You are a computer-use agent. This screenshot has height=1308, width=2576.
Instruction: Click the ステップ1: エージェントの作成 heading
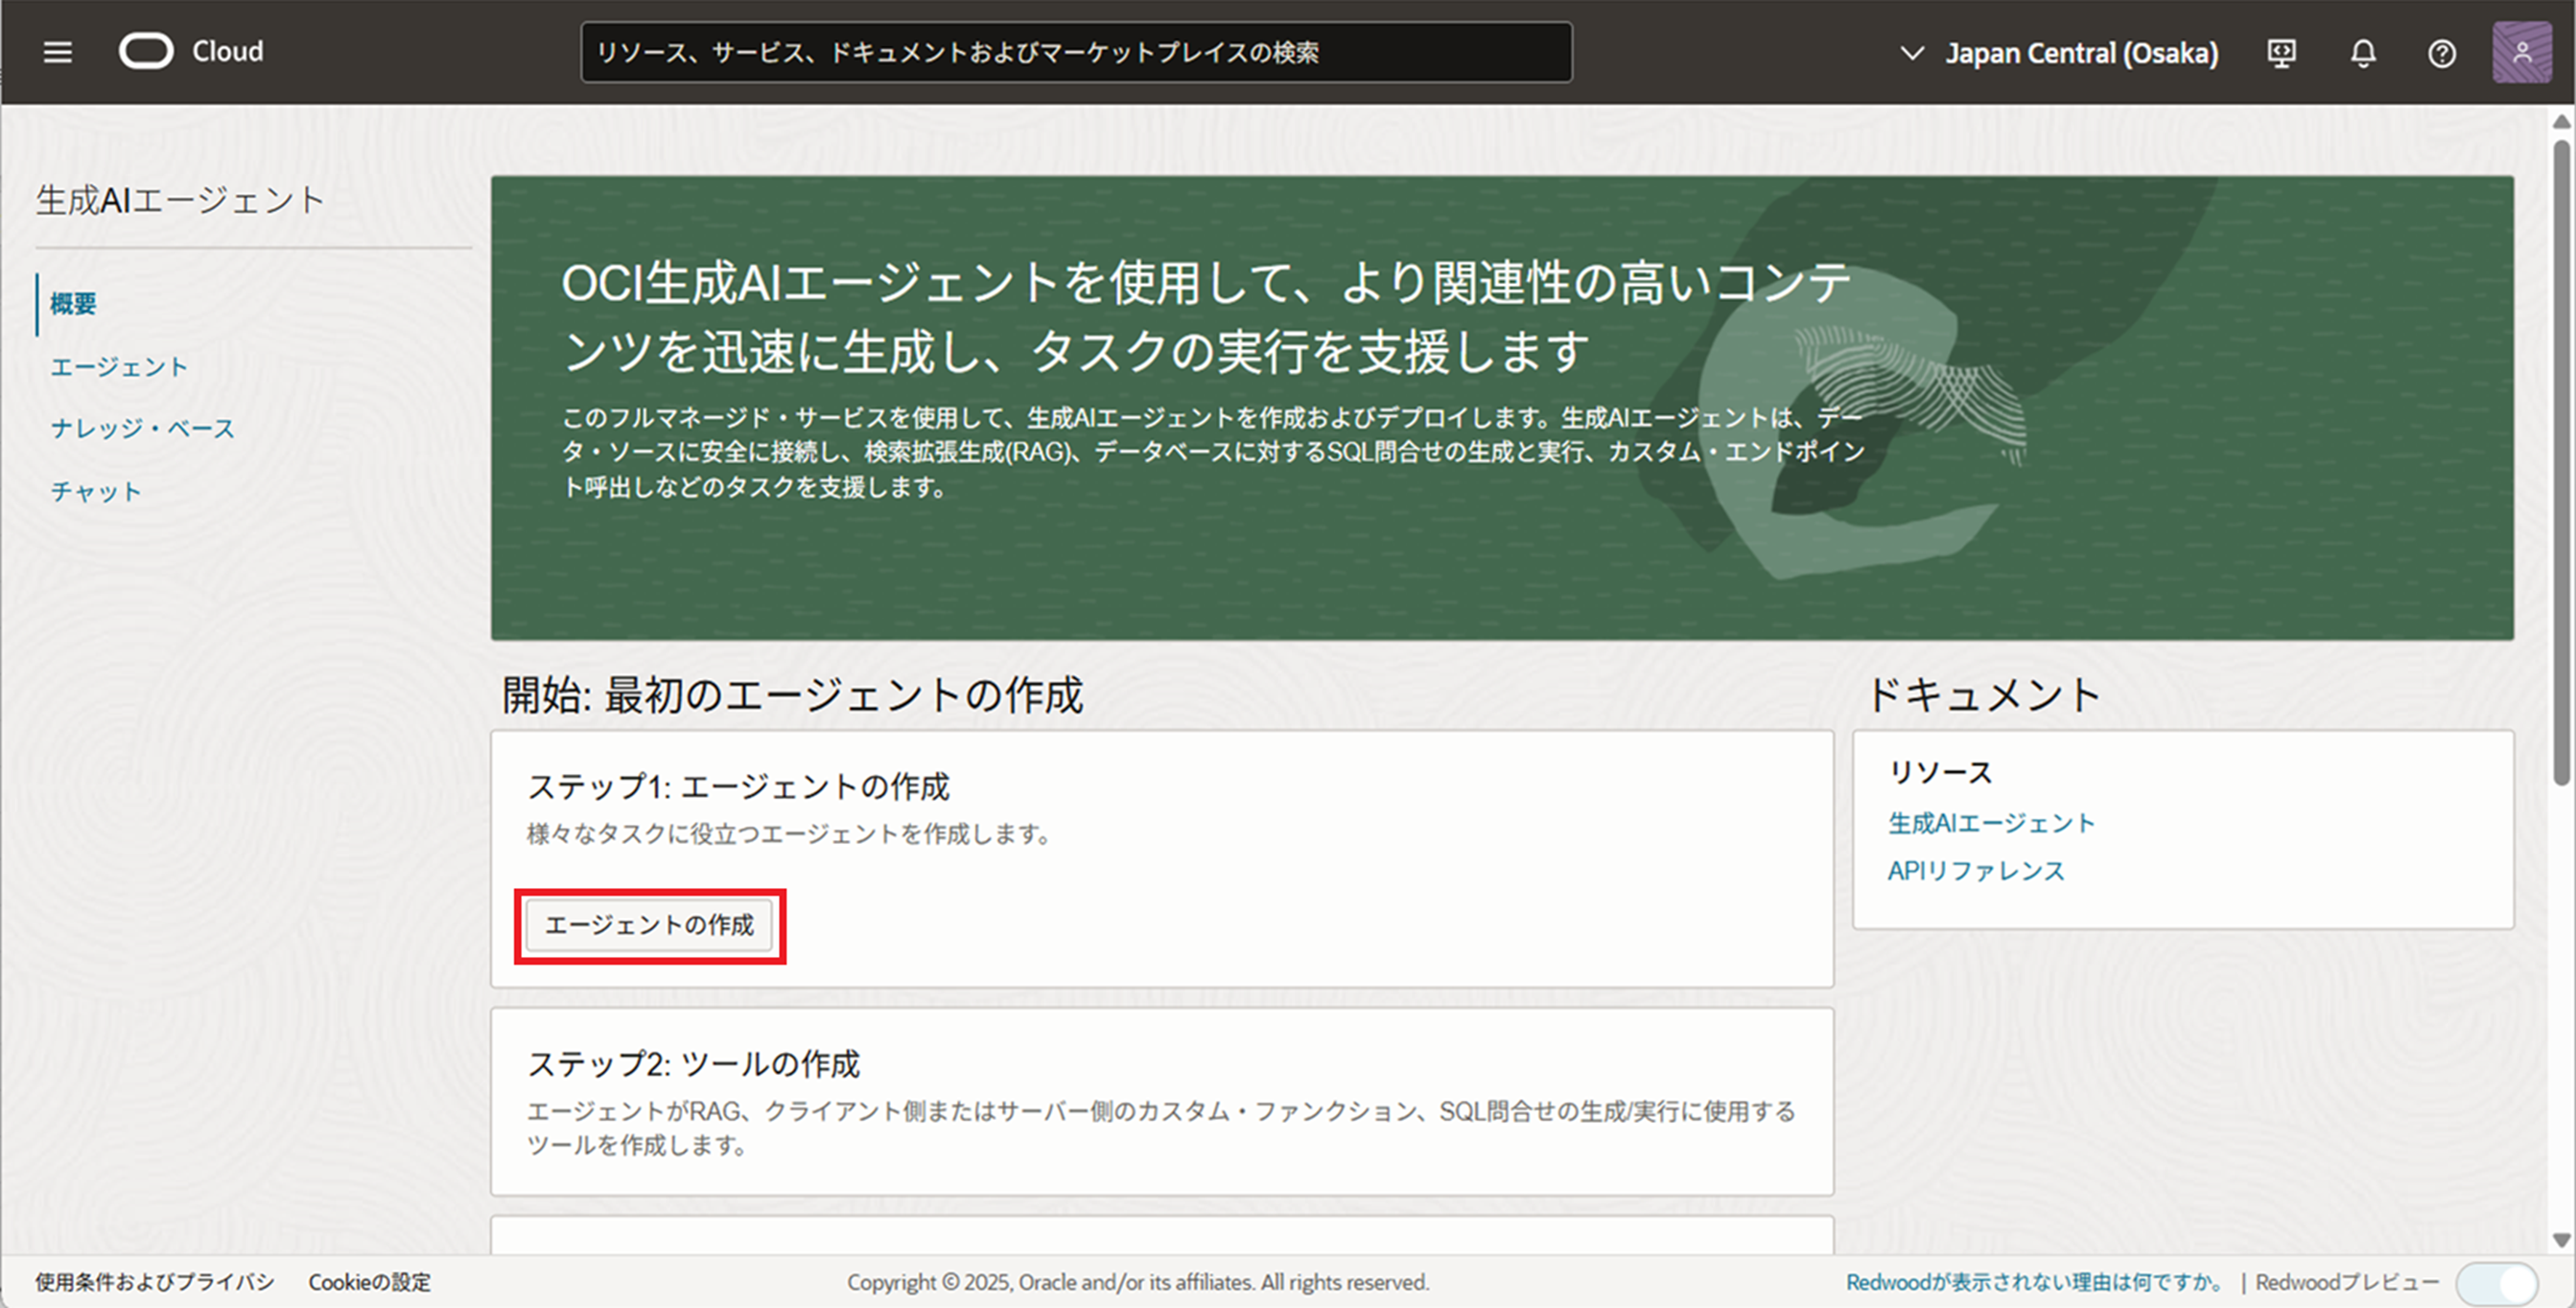tap(738, 787)
